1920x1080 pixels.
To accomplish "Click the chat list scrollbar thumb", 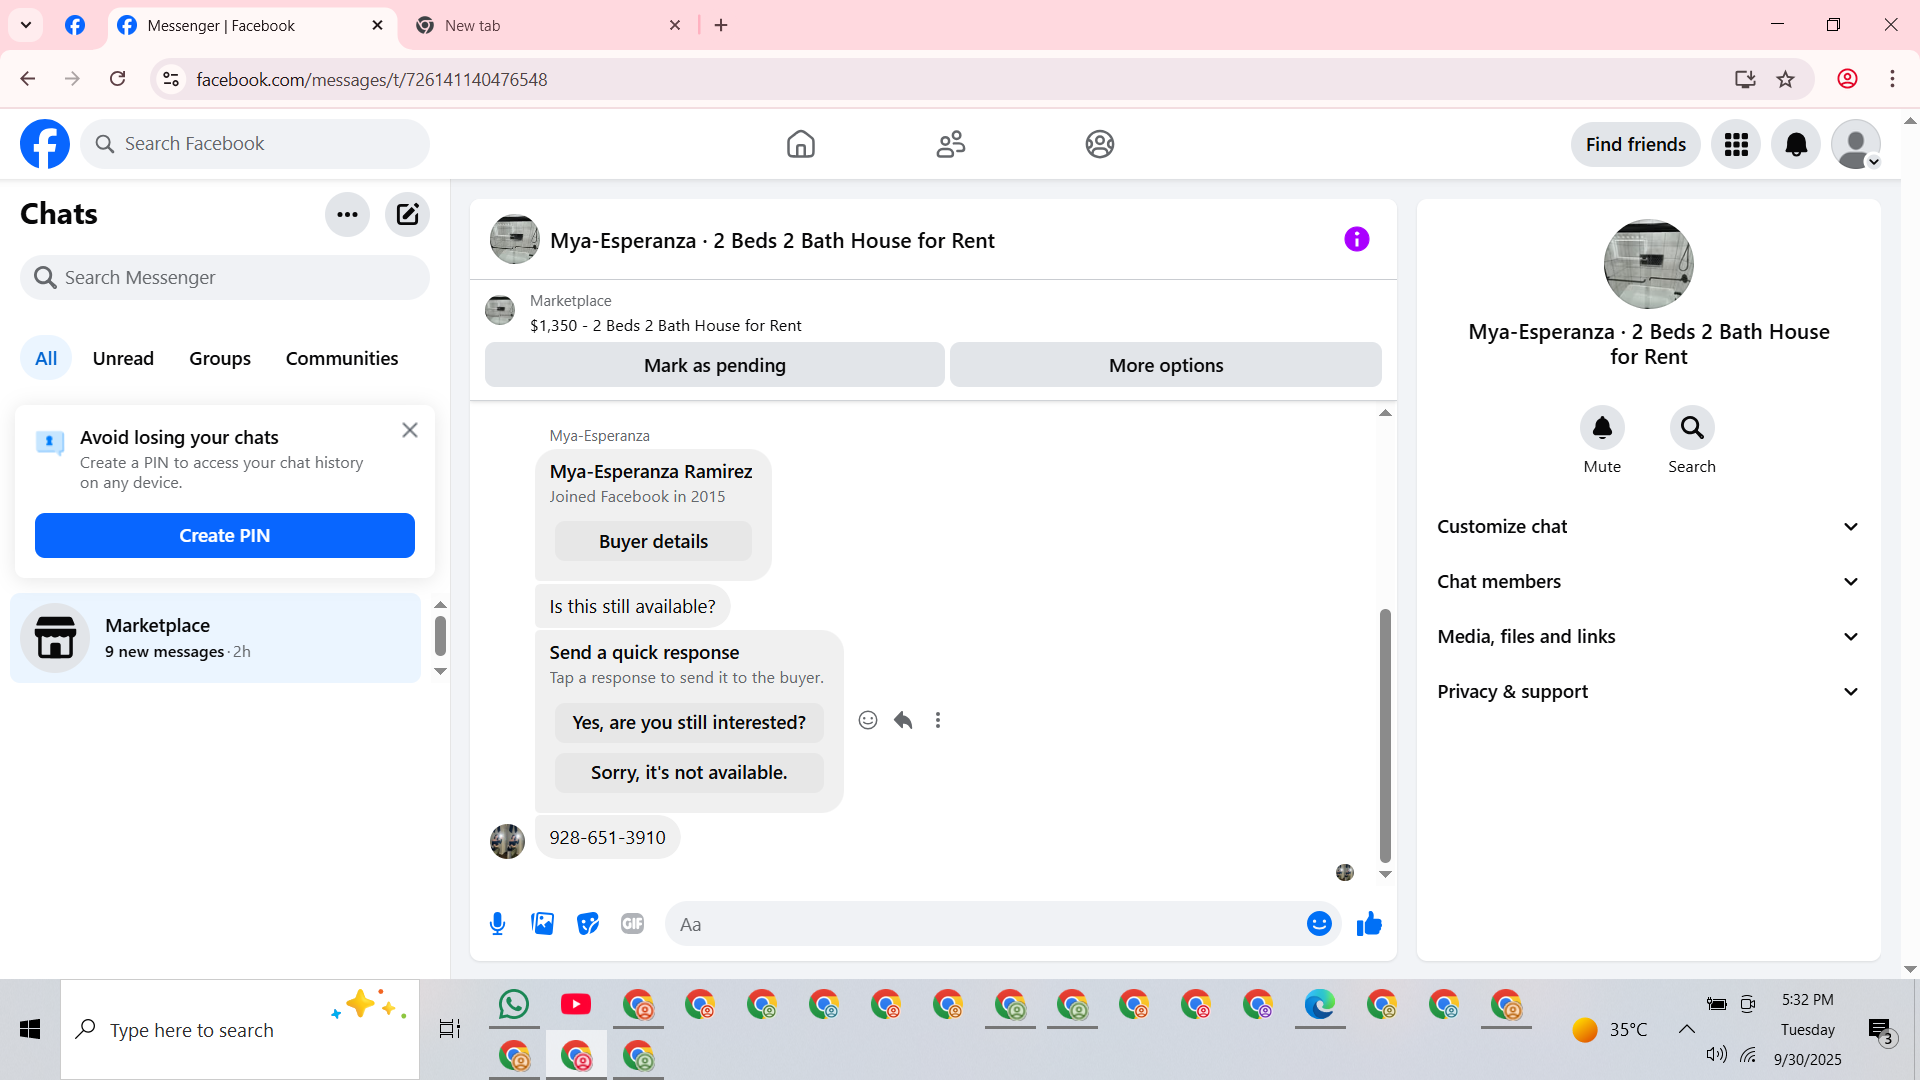I will click(440, 636).
